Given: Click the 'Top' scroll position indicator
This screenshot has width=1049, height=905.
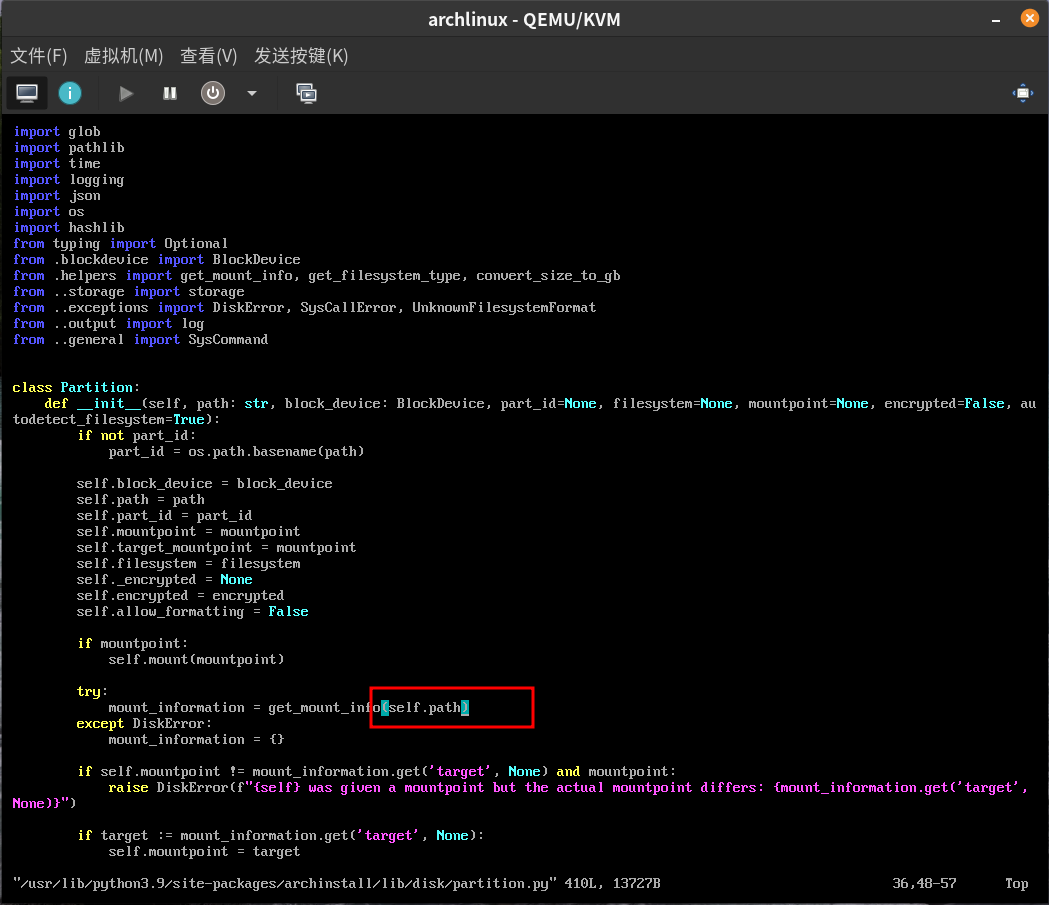Looking at the screenshot, I should tap(1016, 884).
